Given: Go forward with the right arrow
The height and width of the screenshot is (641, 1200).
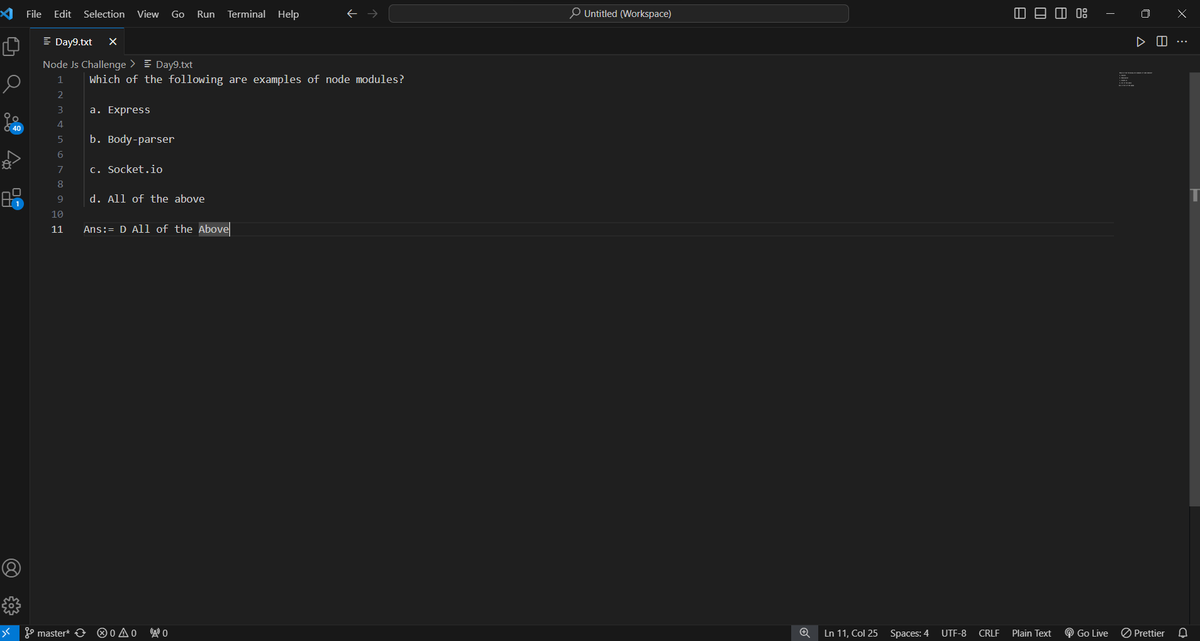Looking at the screenshot, I should coord(373,14).
